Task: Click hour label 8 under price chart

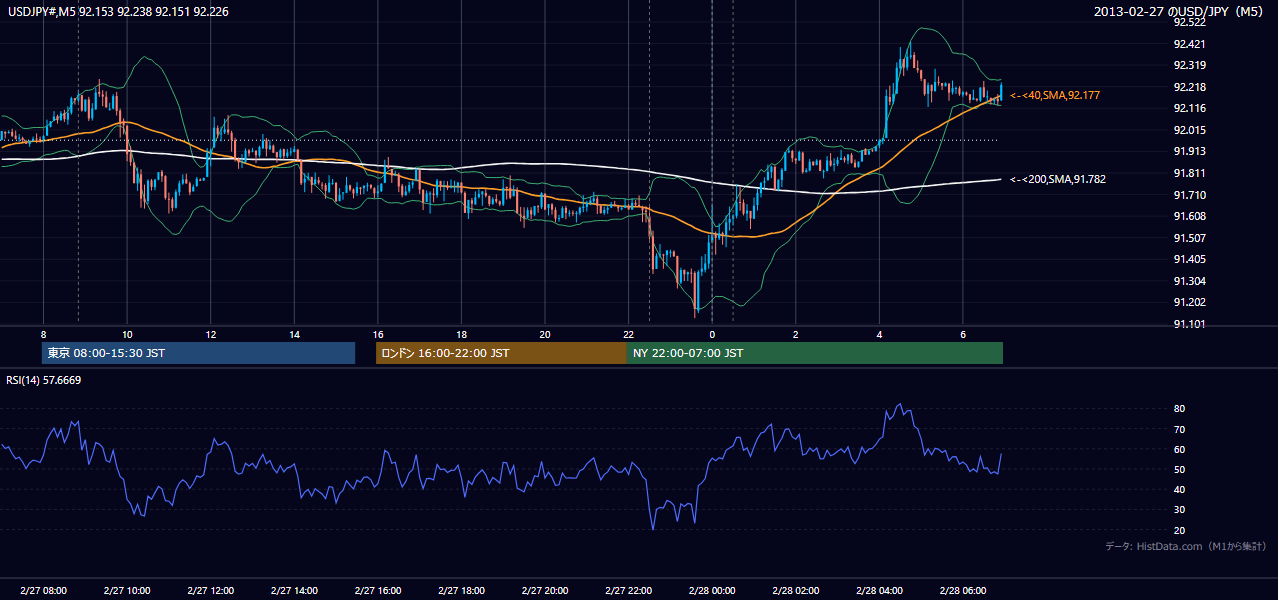Action: click(43, 334)
